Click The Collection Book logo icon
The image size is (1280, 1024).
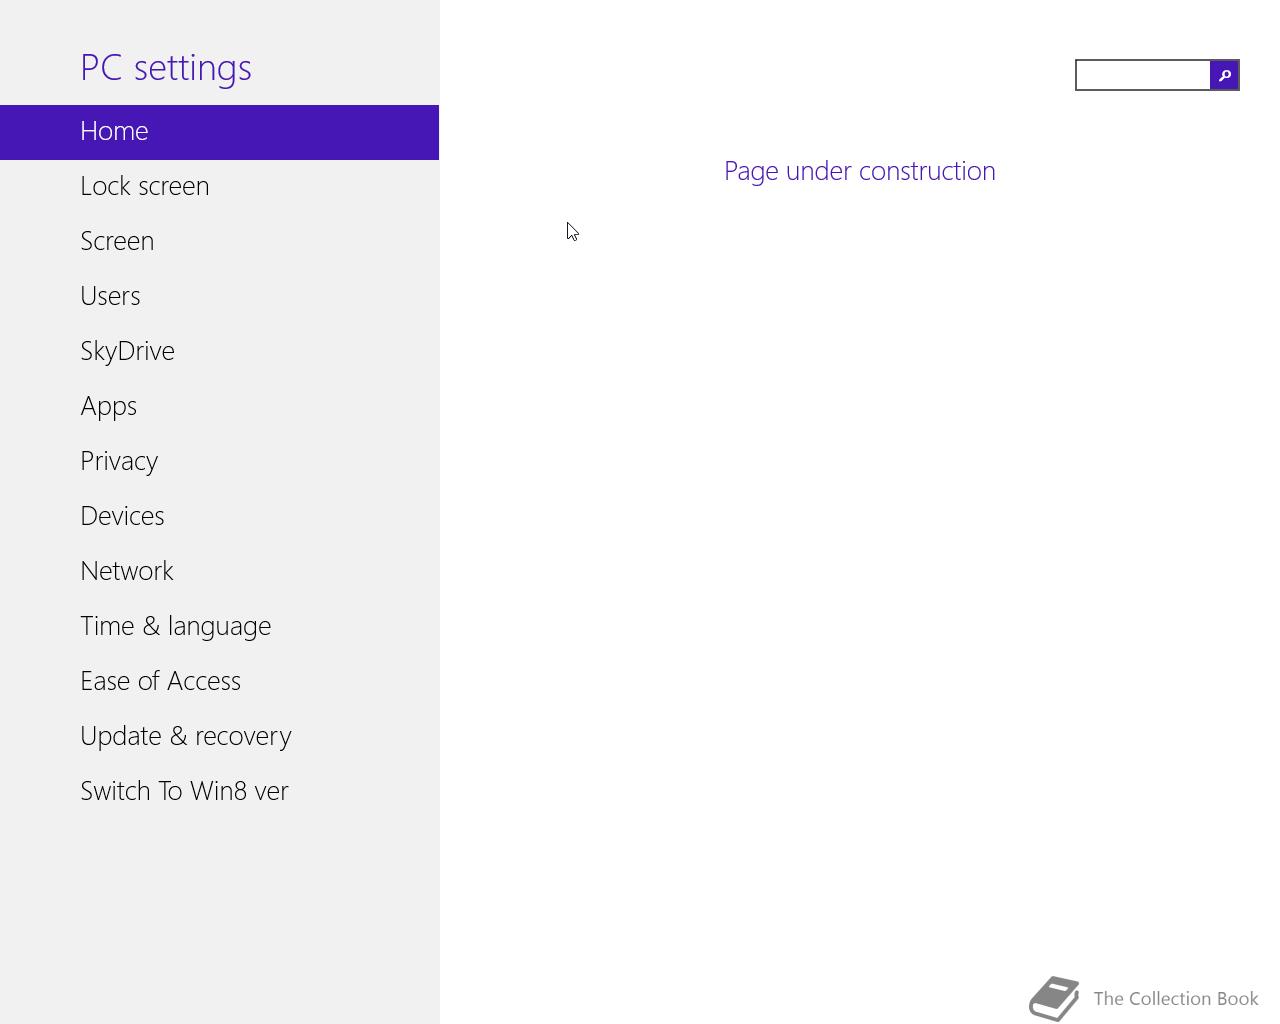1054,998
